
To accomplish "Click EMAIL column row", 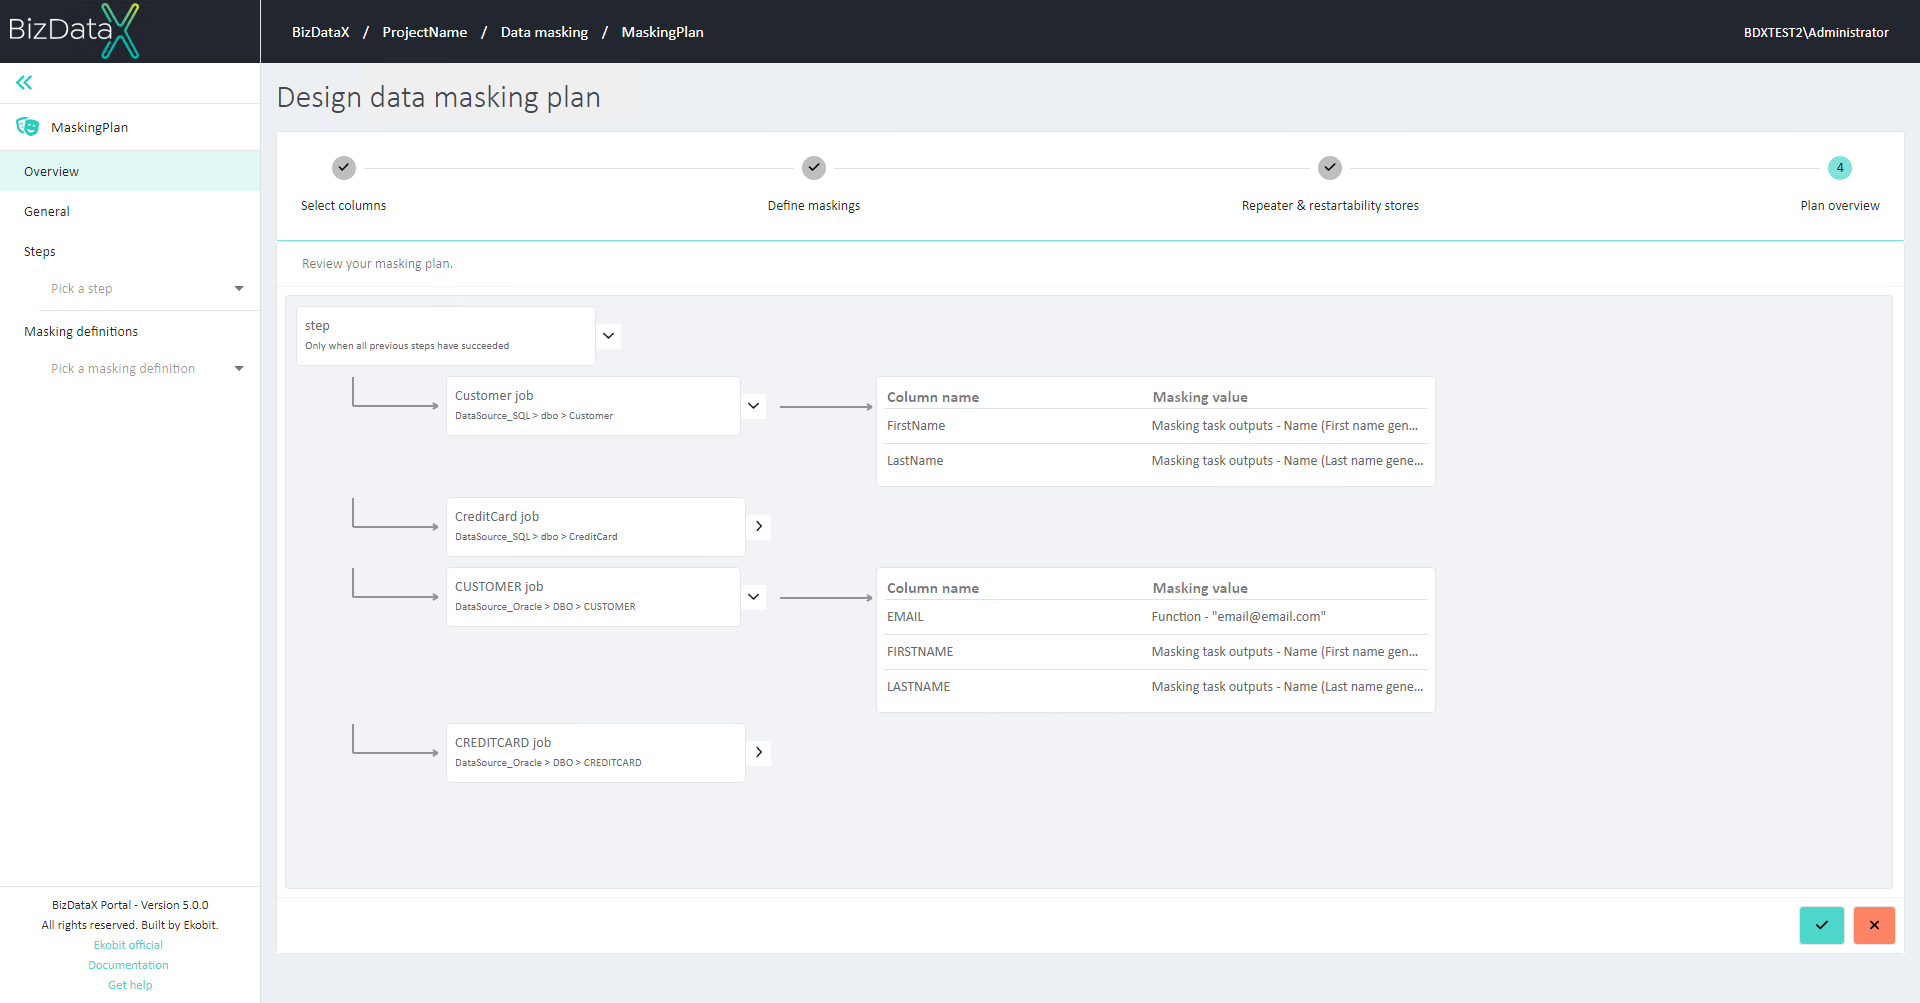I will click(1156, 617).
